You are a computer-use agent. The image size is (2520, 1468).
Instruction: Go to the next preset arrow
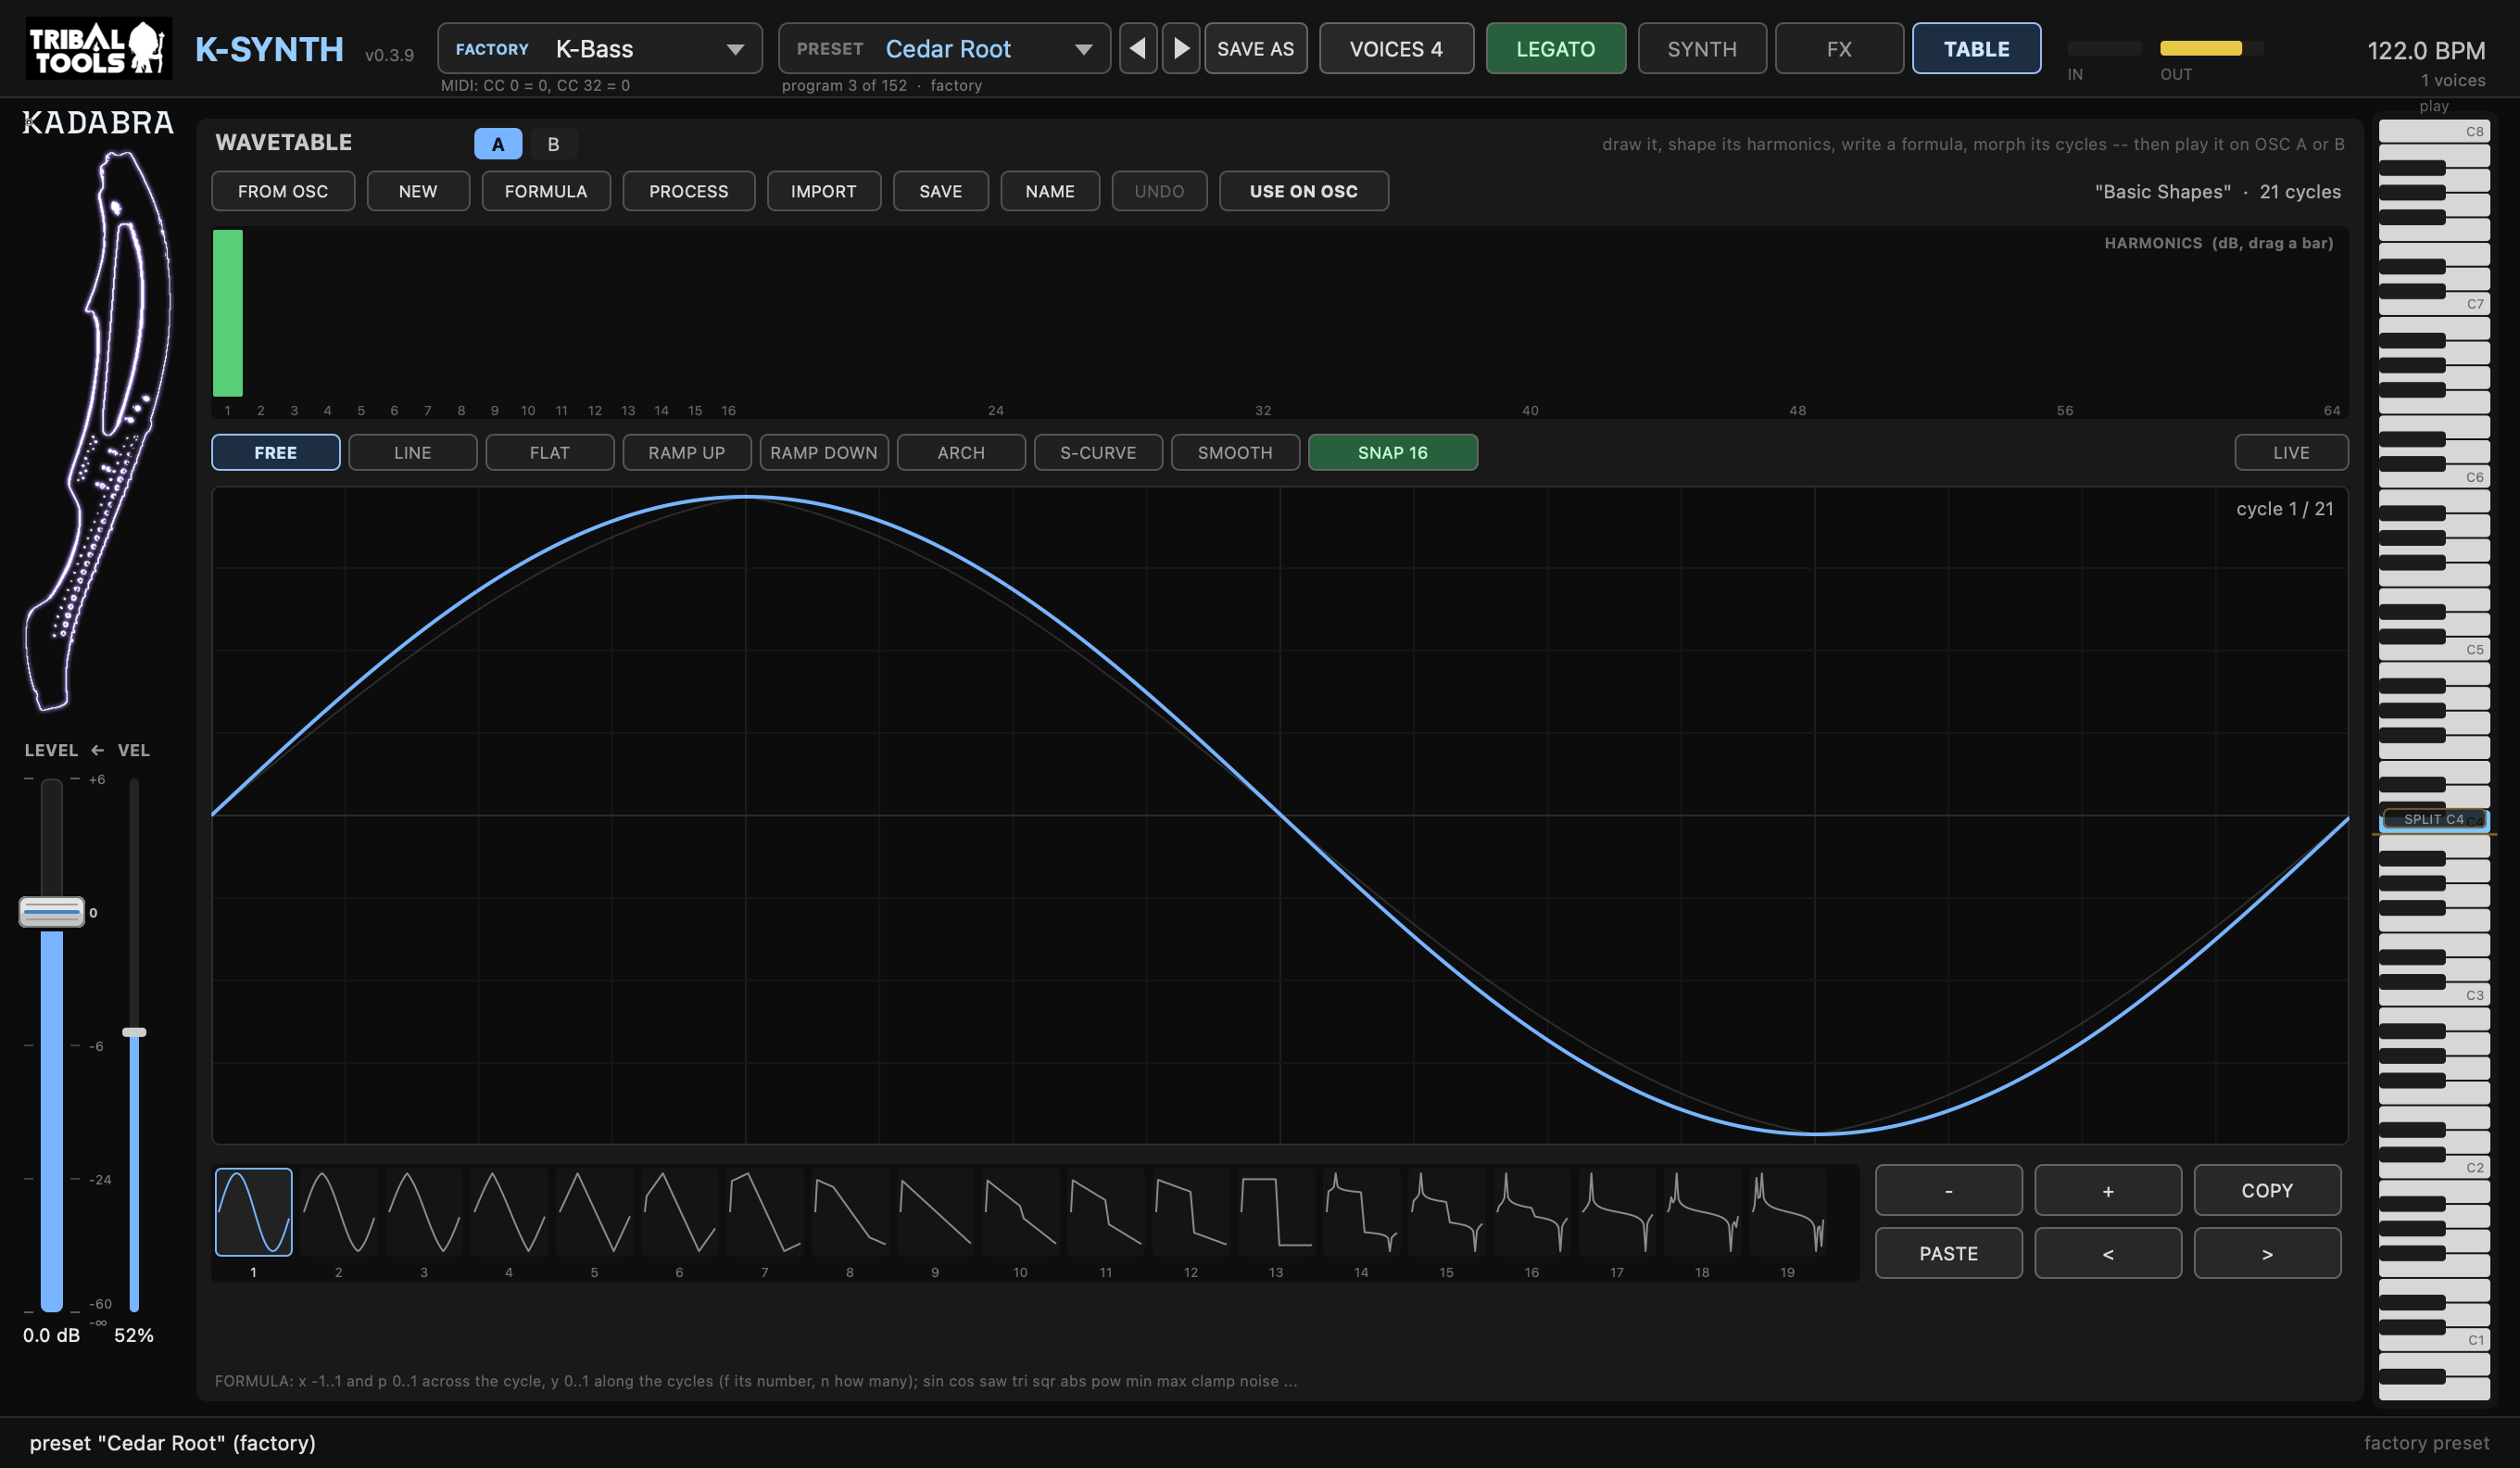pyautogui.click(x=1181, y=48)
